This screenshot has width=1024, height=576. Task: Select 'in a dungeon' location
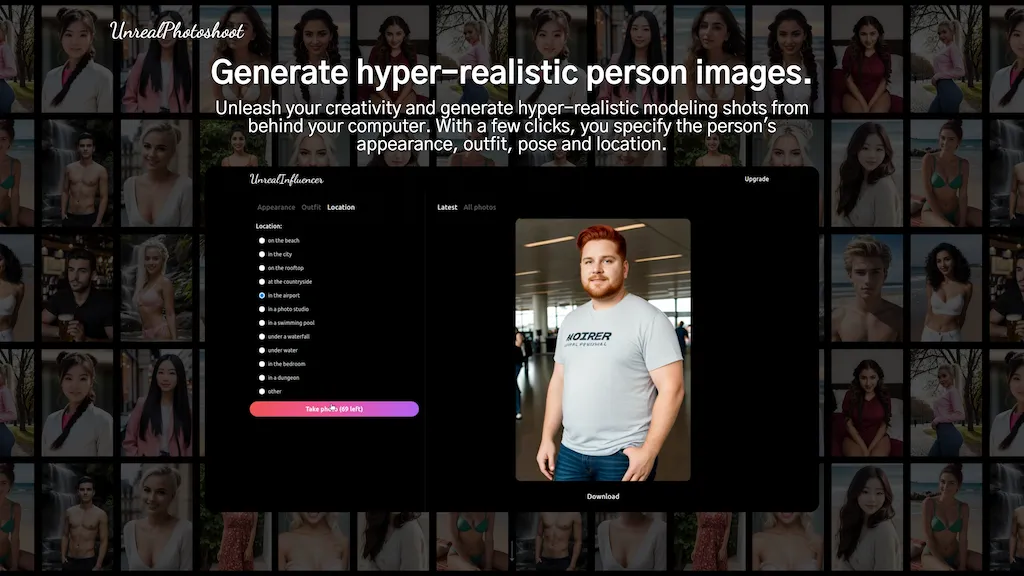pyautogui.click(x=262, y=378)
